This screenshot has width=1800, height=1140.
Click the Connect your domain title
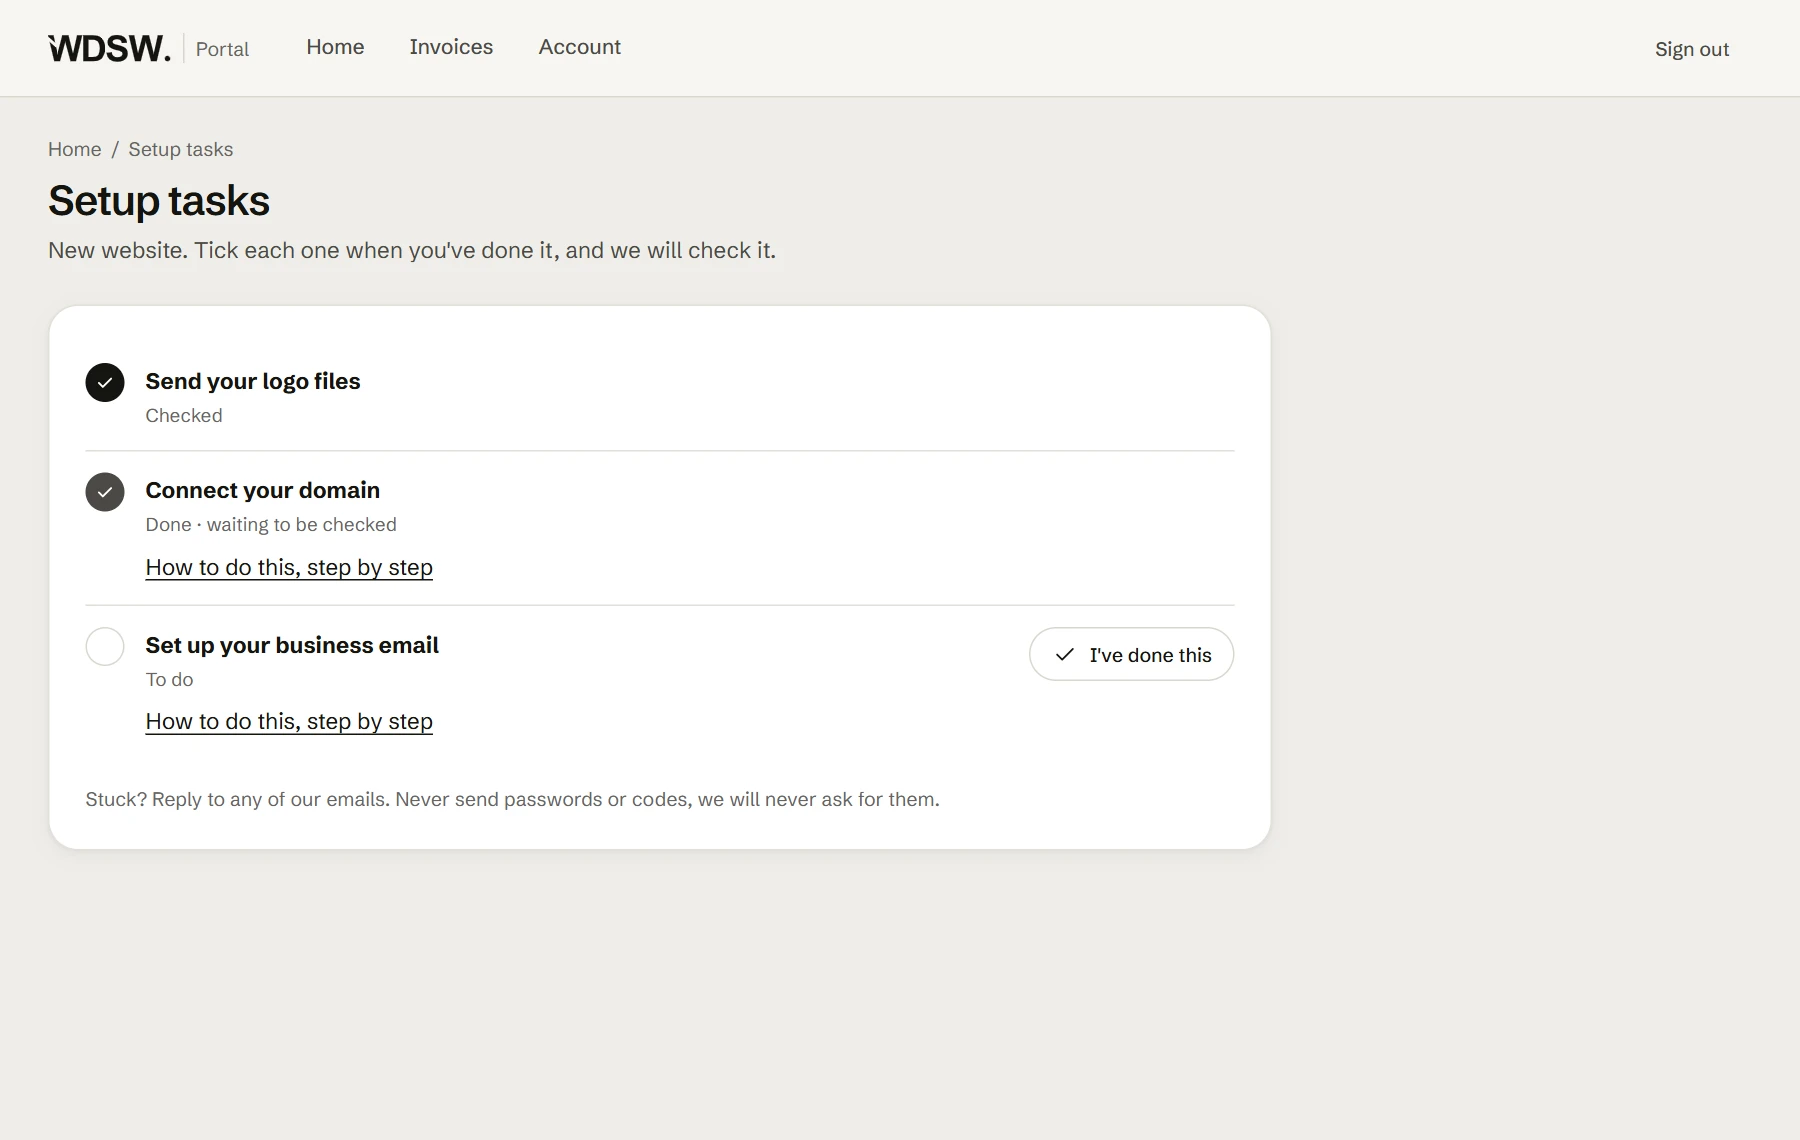coord(263,490)
